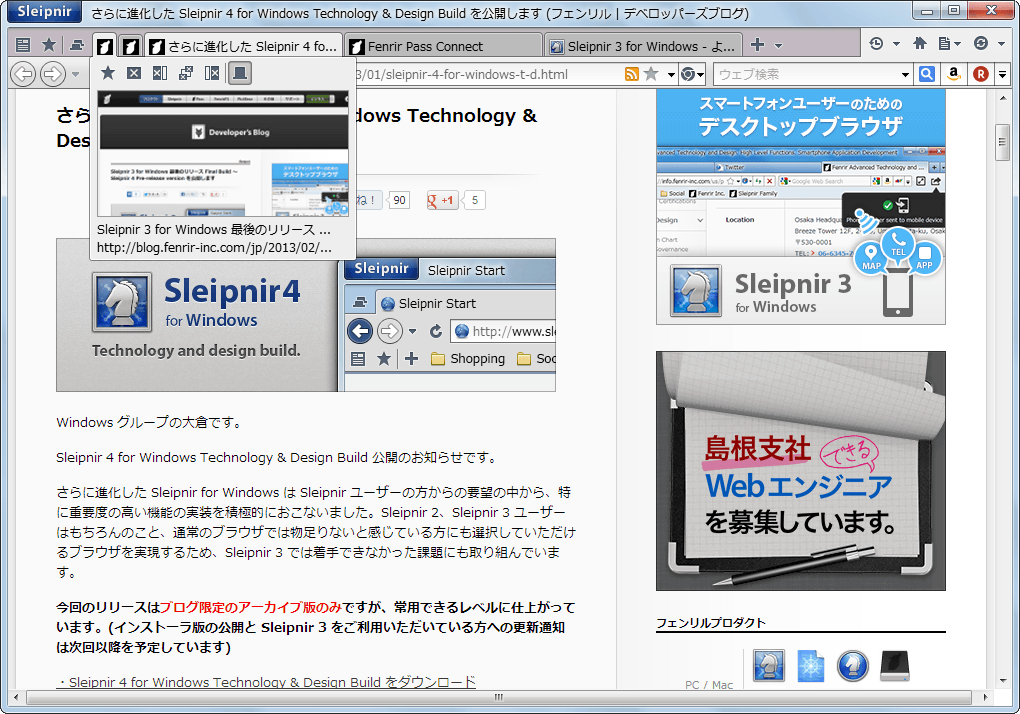
Task: Click the star icon in the tab preview popup
Action: [x=108, y=73]
